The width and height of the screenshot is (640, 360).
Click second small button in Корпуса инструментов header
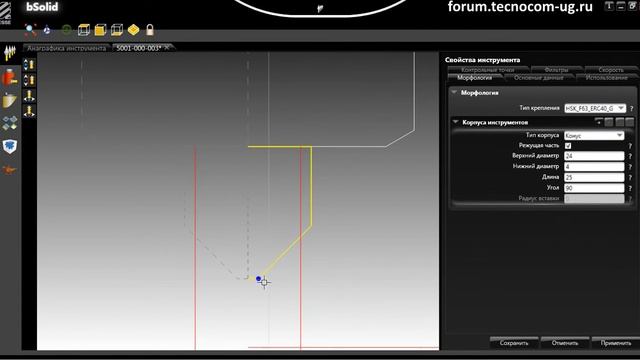[x=609, y=122]
